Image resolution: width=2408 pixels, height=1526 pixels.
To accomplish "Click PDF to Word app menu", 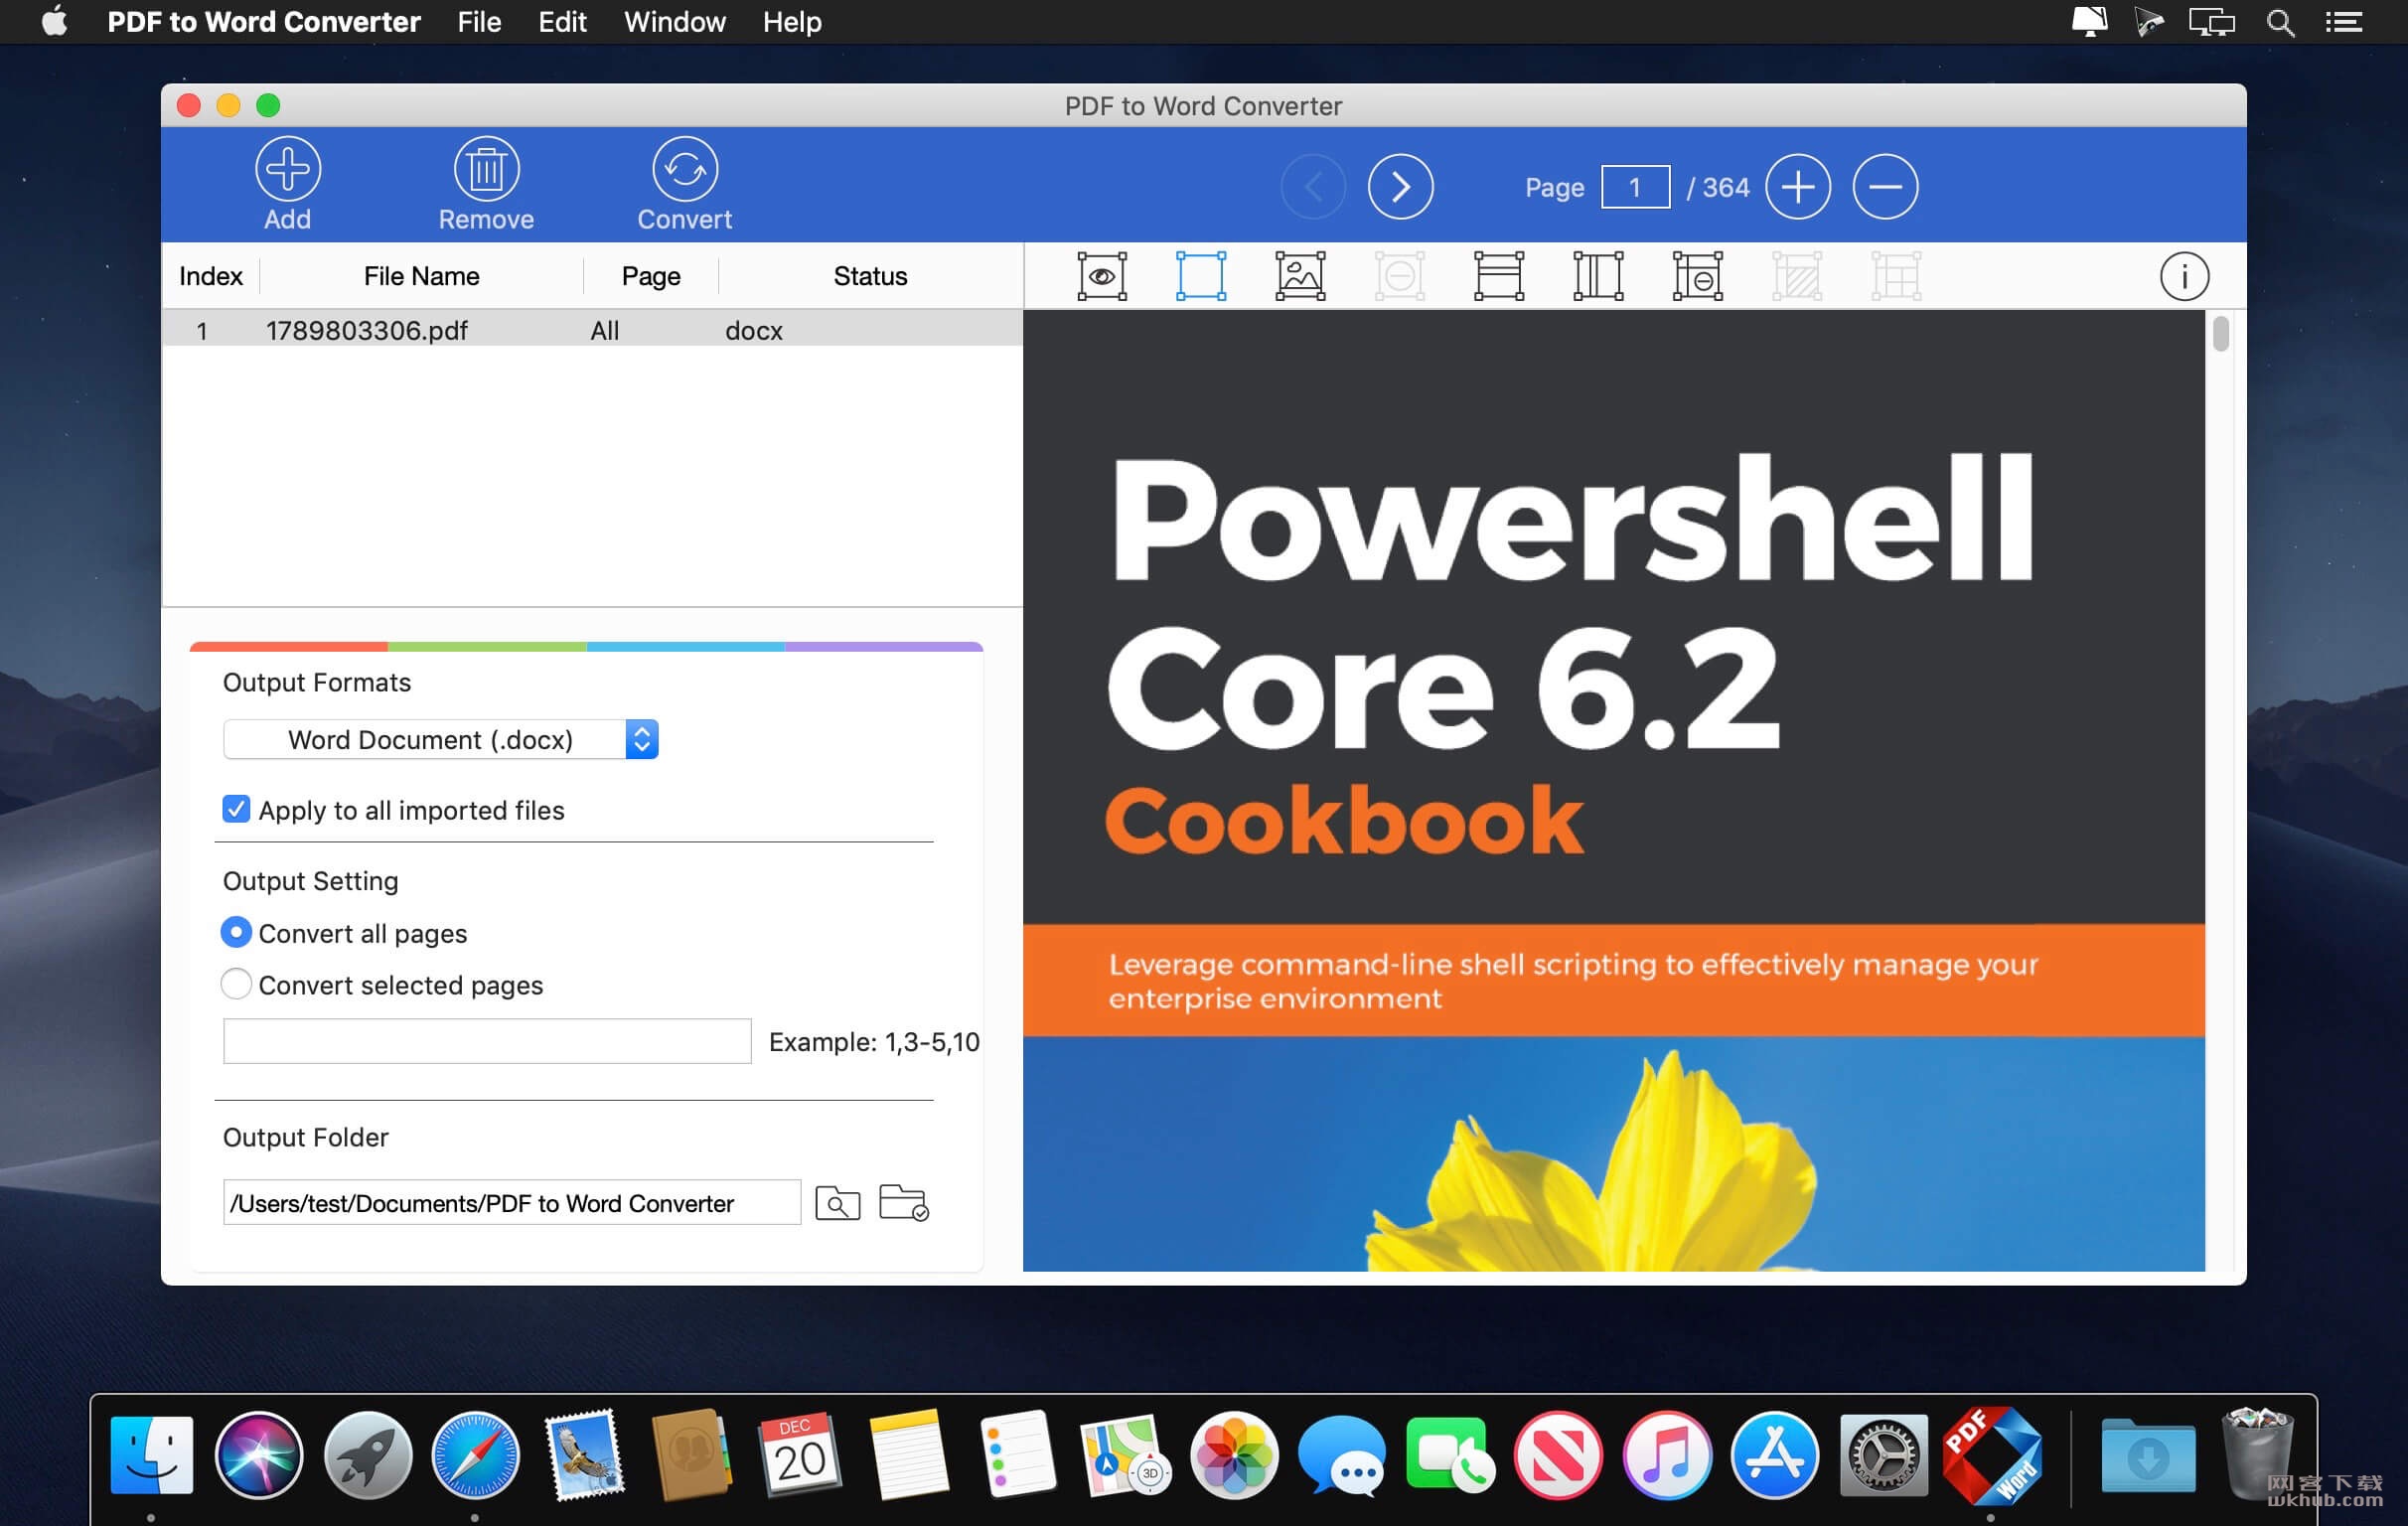I will point(264,22).
